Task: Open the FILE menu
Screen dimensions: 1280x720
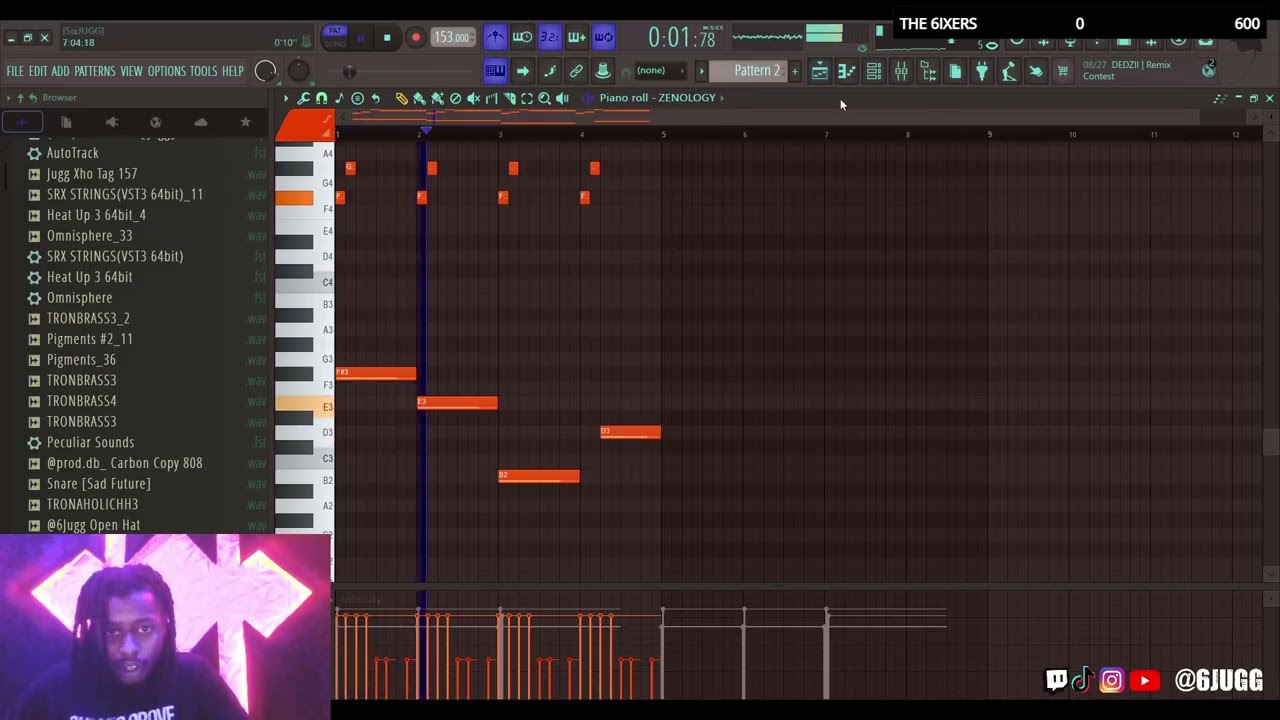Action: pyautogui.click(x=15, y=71)
